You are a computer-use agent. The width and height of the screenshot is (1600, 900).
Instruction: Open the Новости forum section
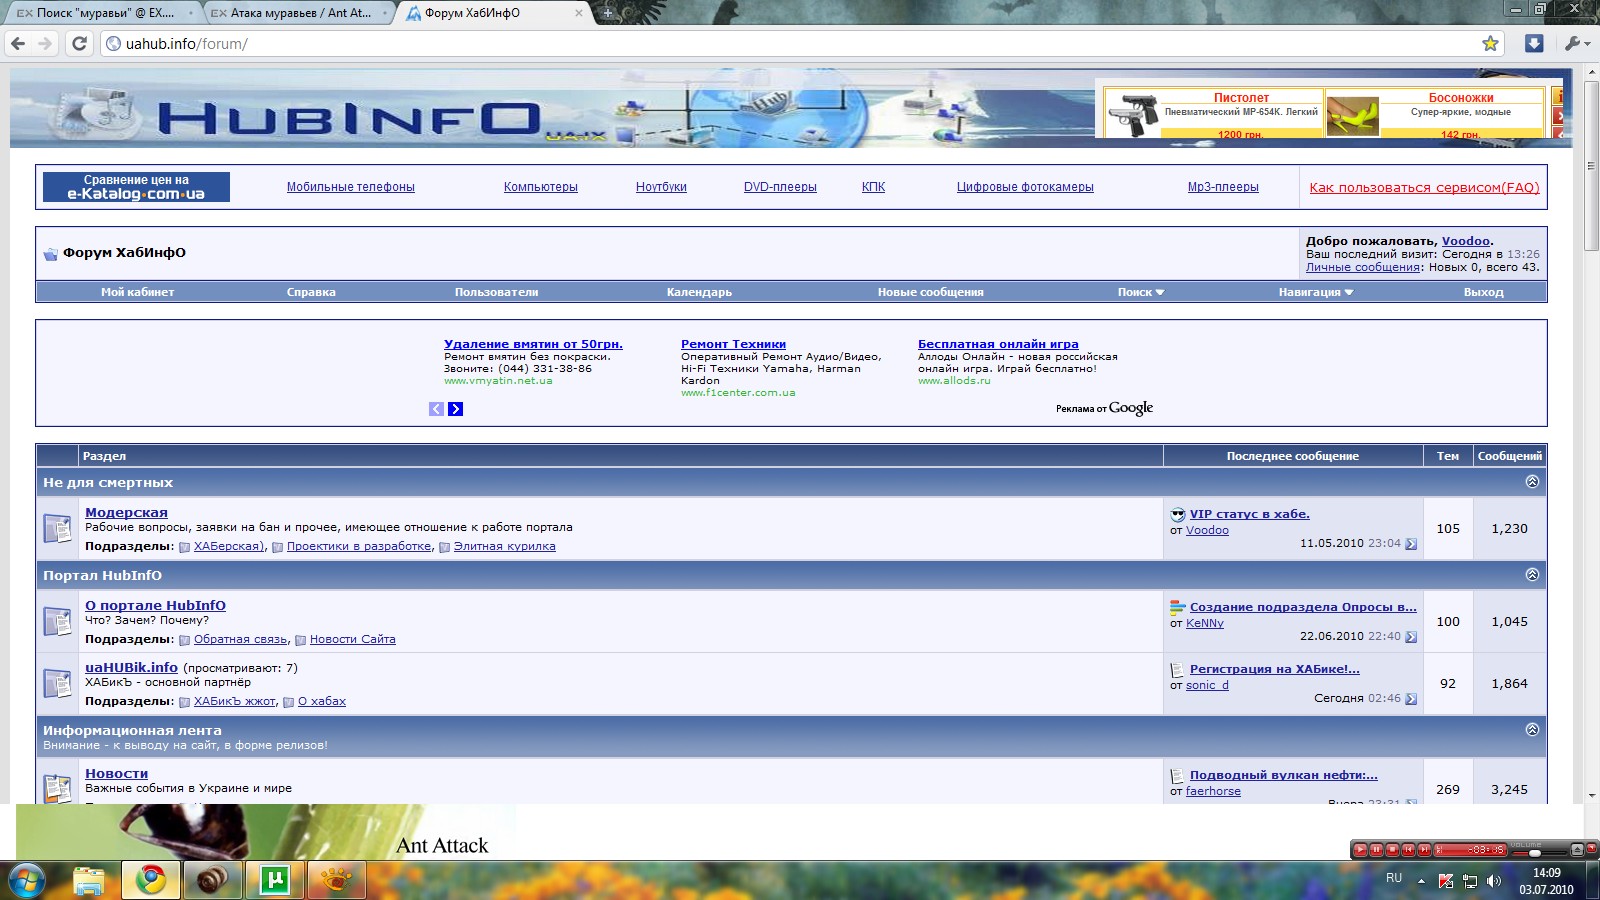116,773
